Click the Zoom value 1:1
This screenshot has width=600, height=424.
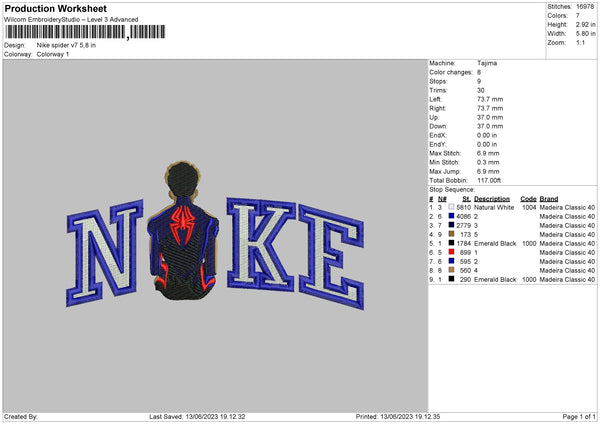[580, 42]
